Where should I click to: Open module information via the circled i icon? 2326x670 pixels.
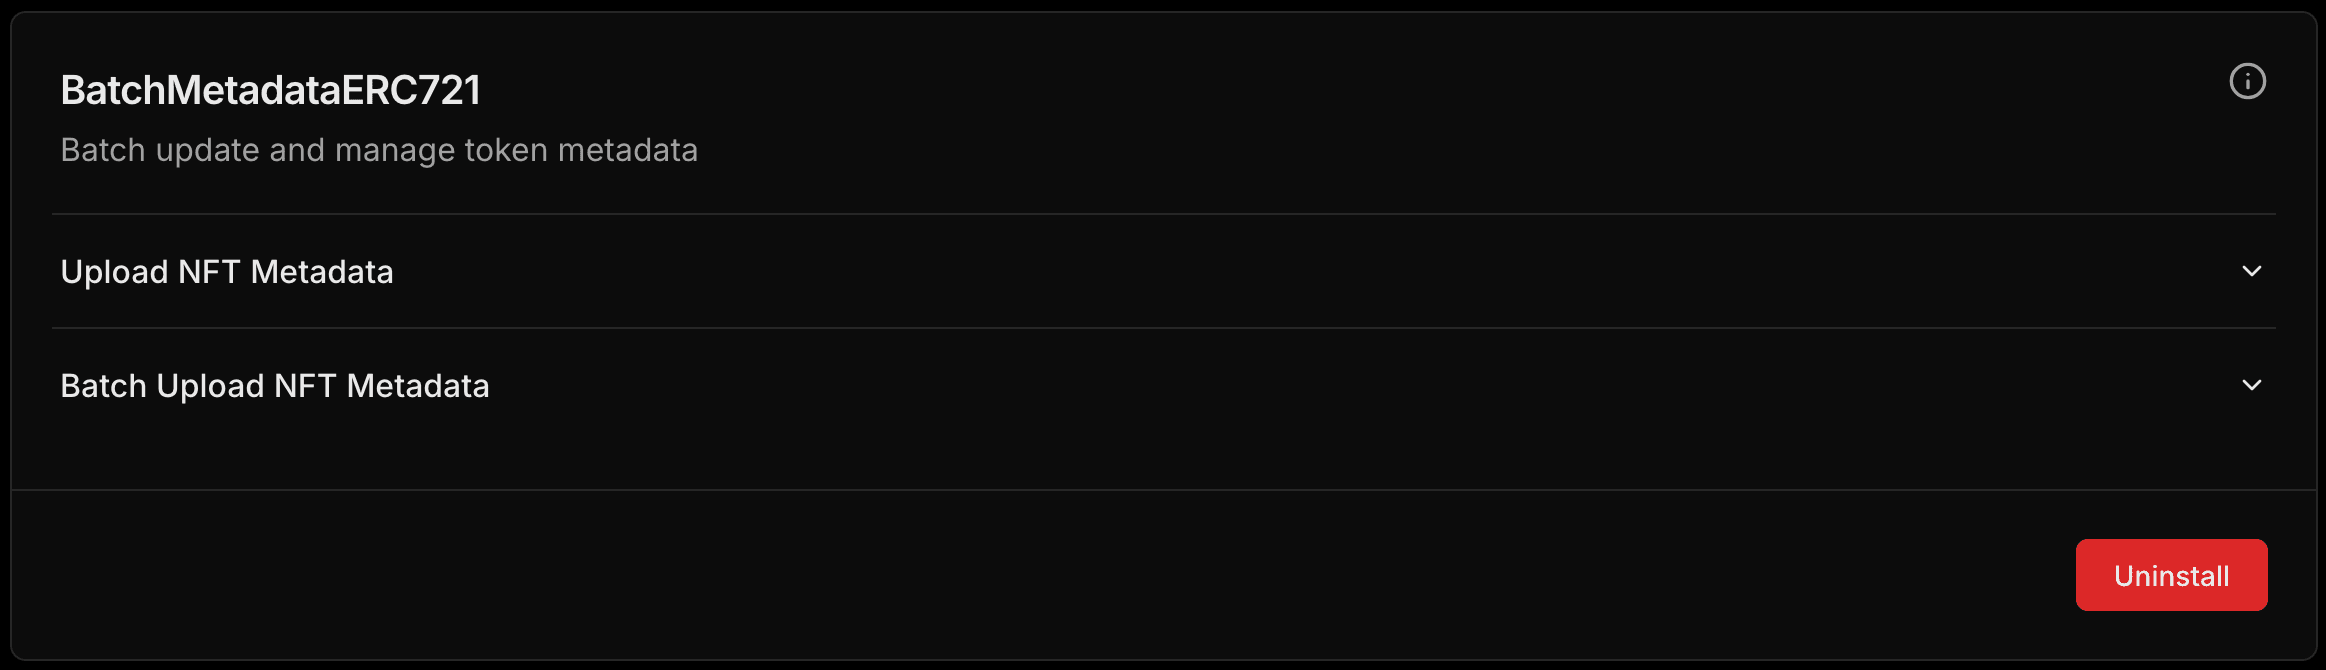2247,81
